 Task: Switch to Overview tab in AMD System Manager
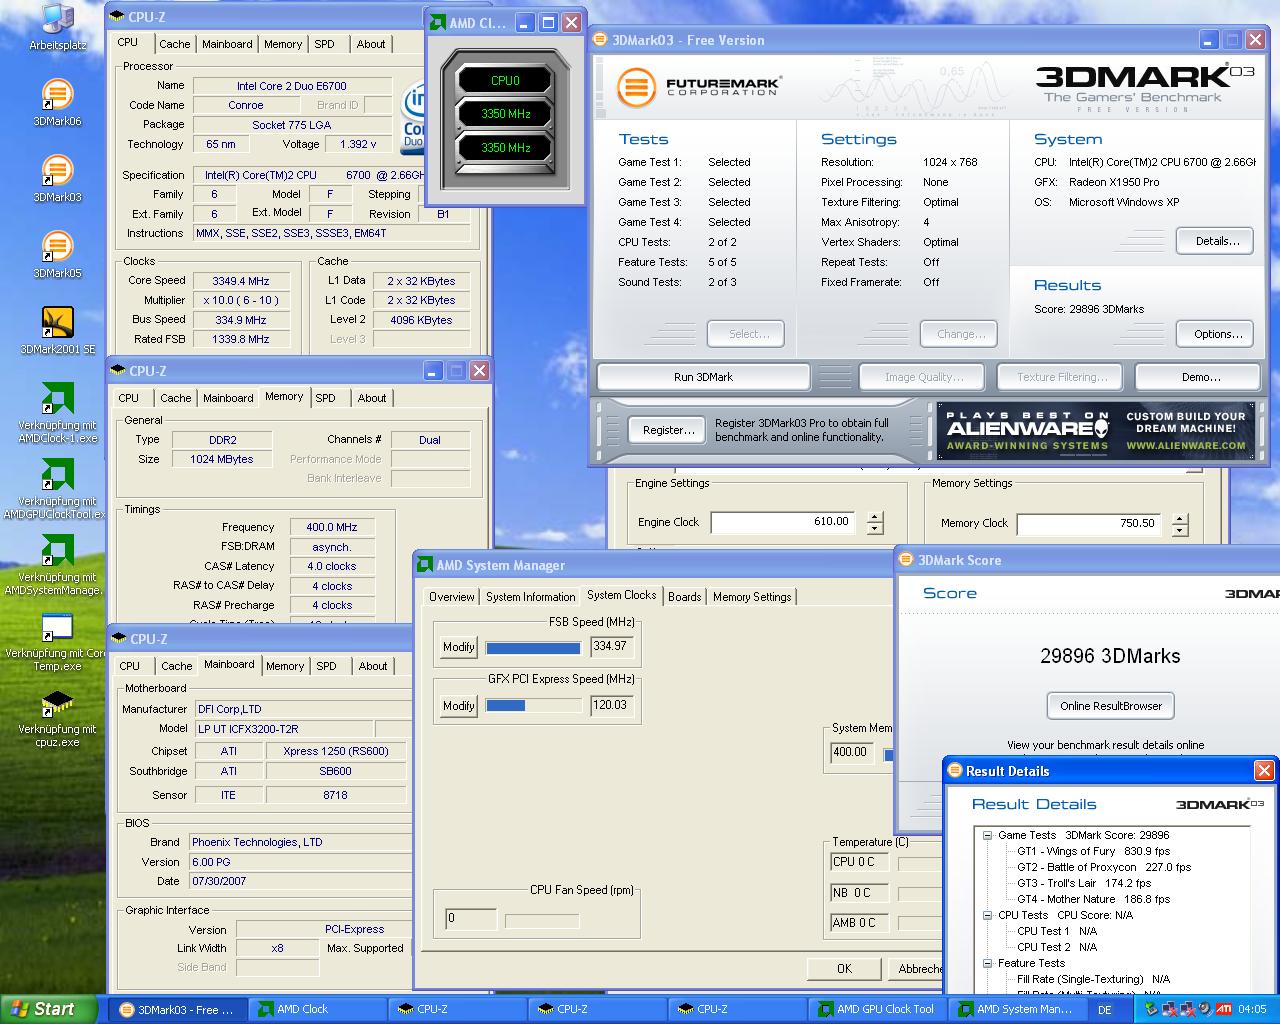(452, 597)
